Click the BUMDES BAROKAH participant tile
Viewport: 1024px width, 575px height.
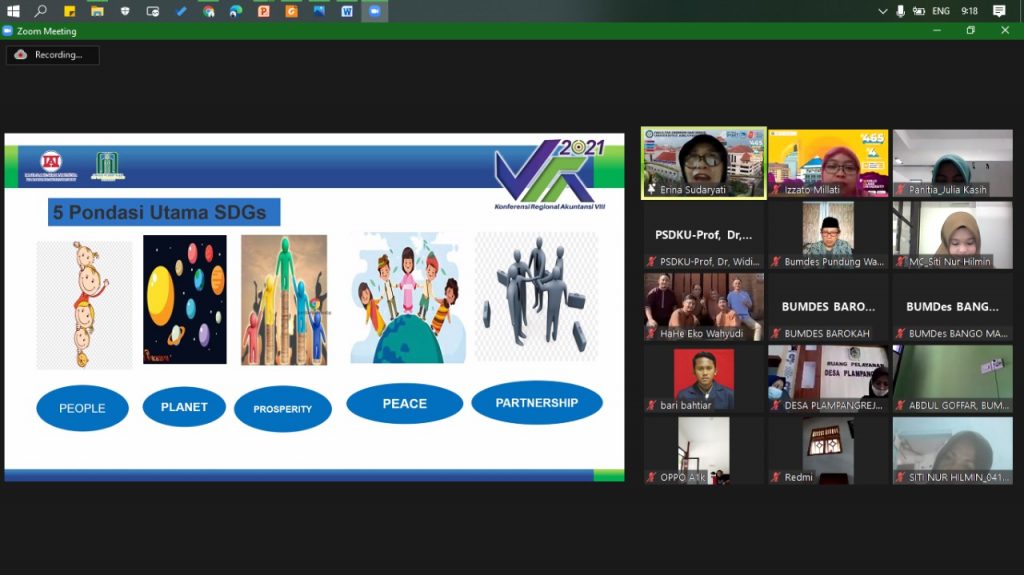(x=828, y=307)
